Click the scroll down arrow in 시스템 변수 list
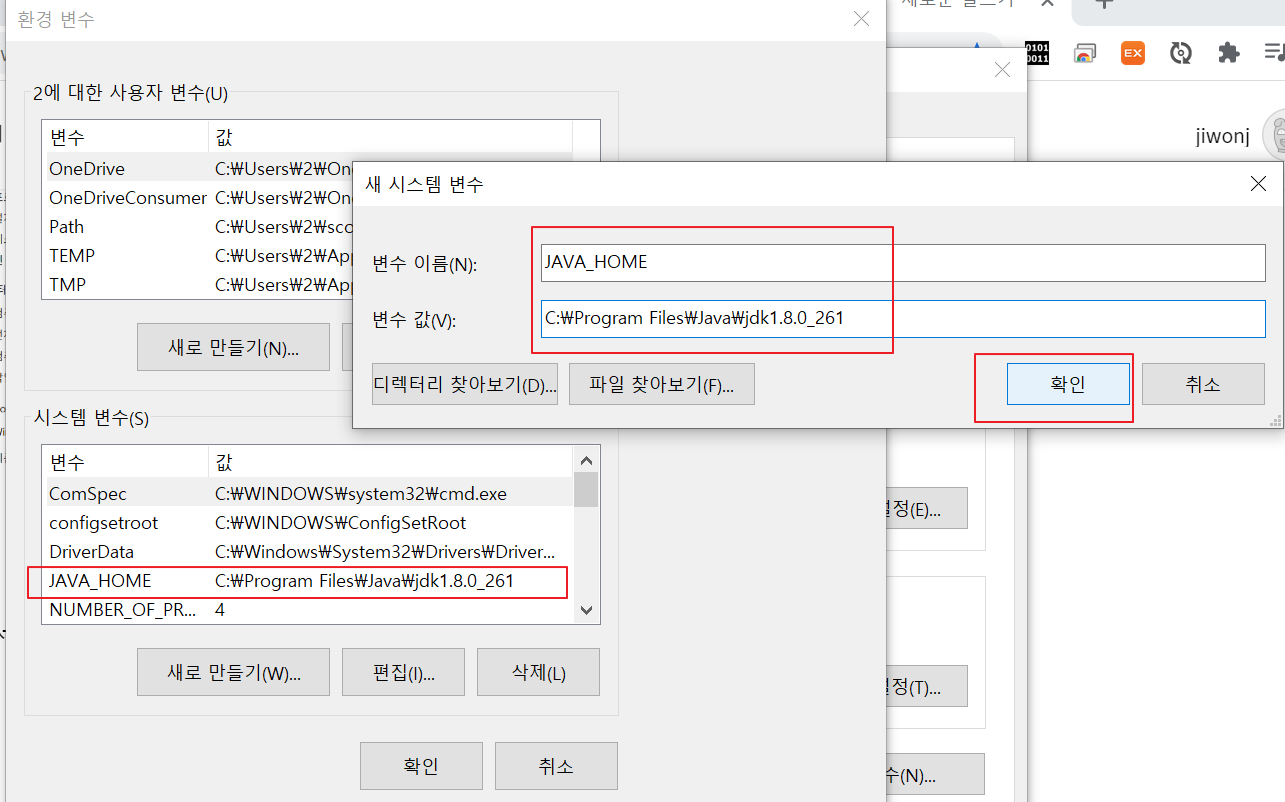Viewport: 1285px width, 802px height. 587,610
